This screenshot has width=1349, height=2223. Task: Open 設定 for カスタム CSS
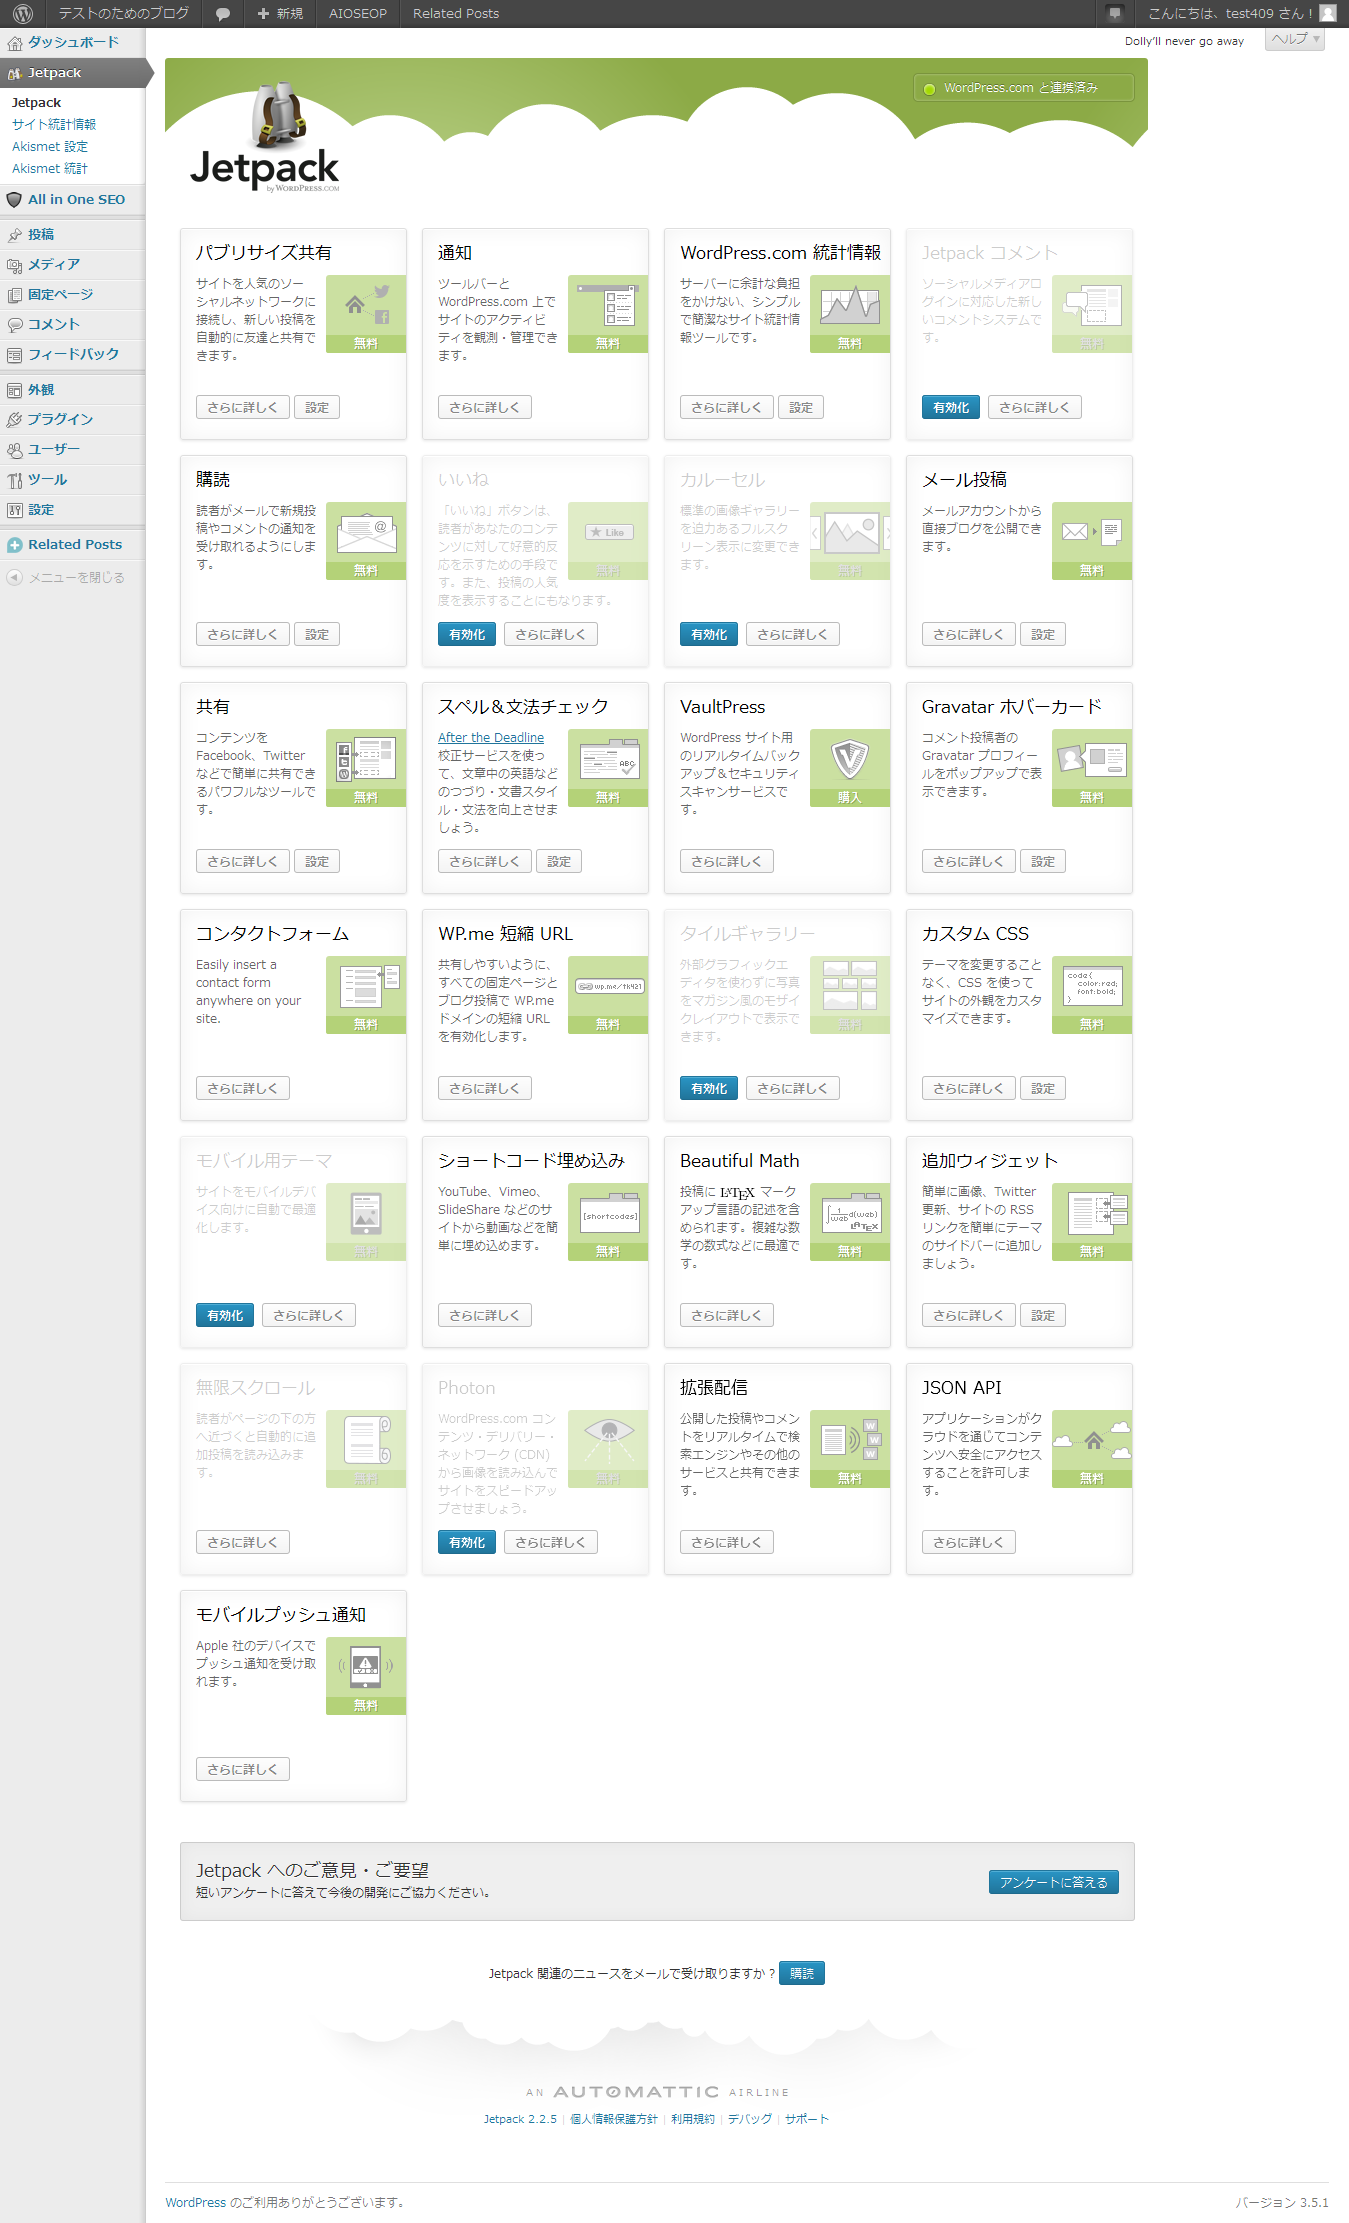(x=1043, y=1088)
